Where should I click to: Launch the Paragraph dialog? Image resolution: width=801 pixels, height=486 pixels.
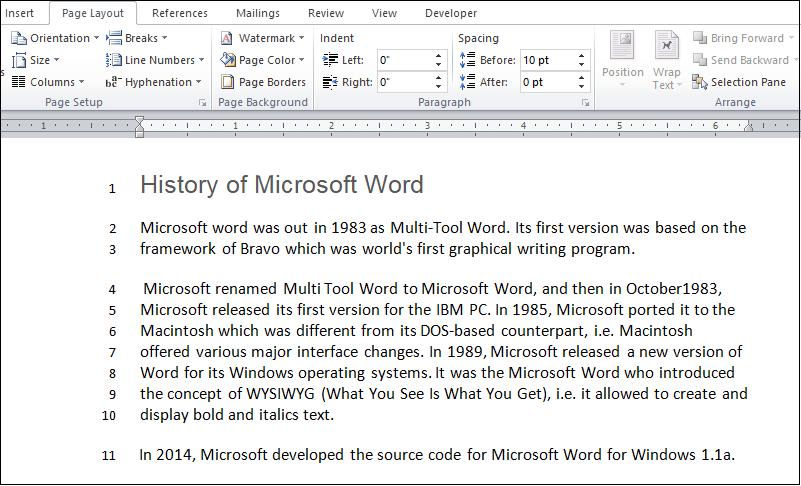point(585,103)
